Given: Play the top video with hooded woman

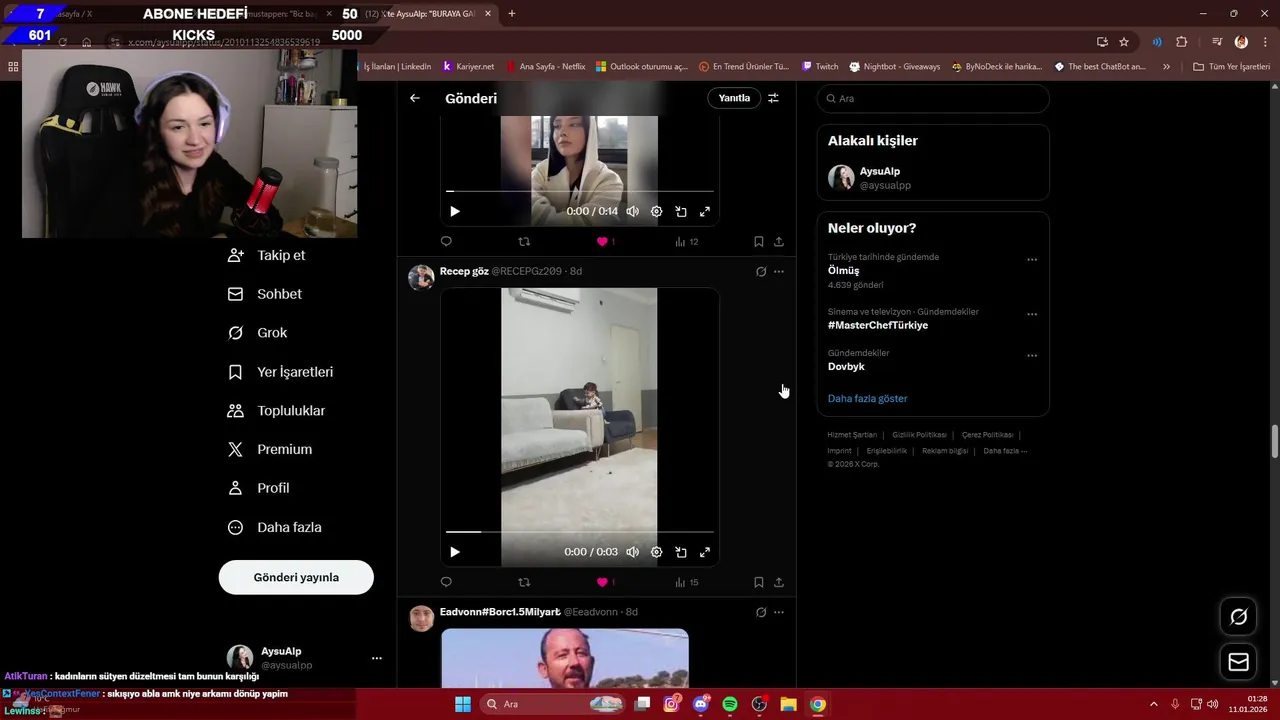Looking at the screenshot, I should [455, 211].
